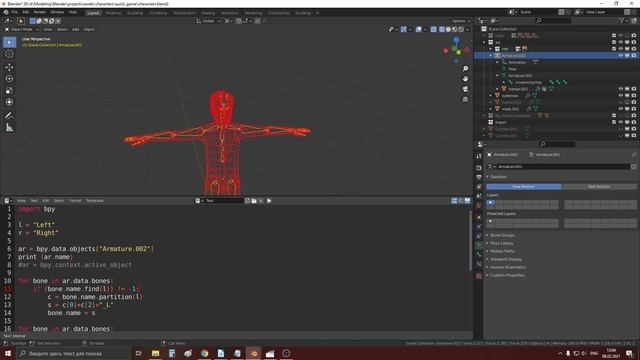Expand the Custom Properties panel
This screenshot has width=640, height=360.
coord(507,276)
